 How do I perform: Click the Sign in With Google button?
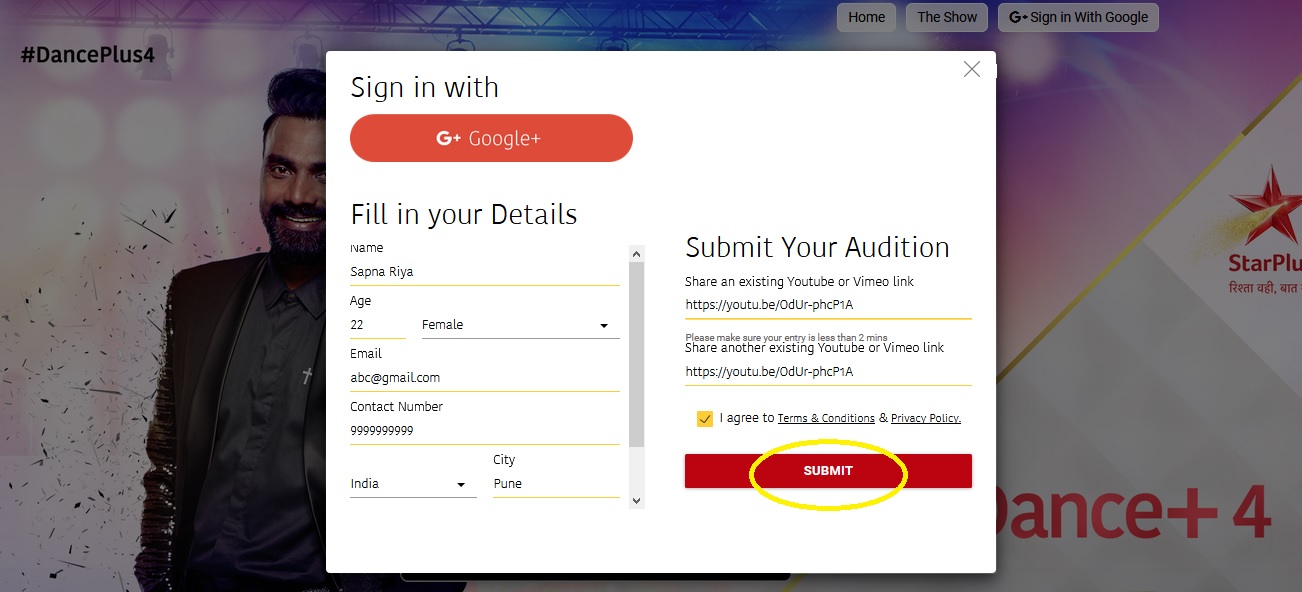pos(1078,17)
